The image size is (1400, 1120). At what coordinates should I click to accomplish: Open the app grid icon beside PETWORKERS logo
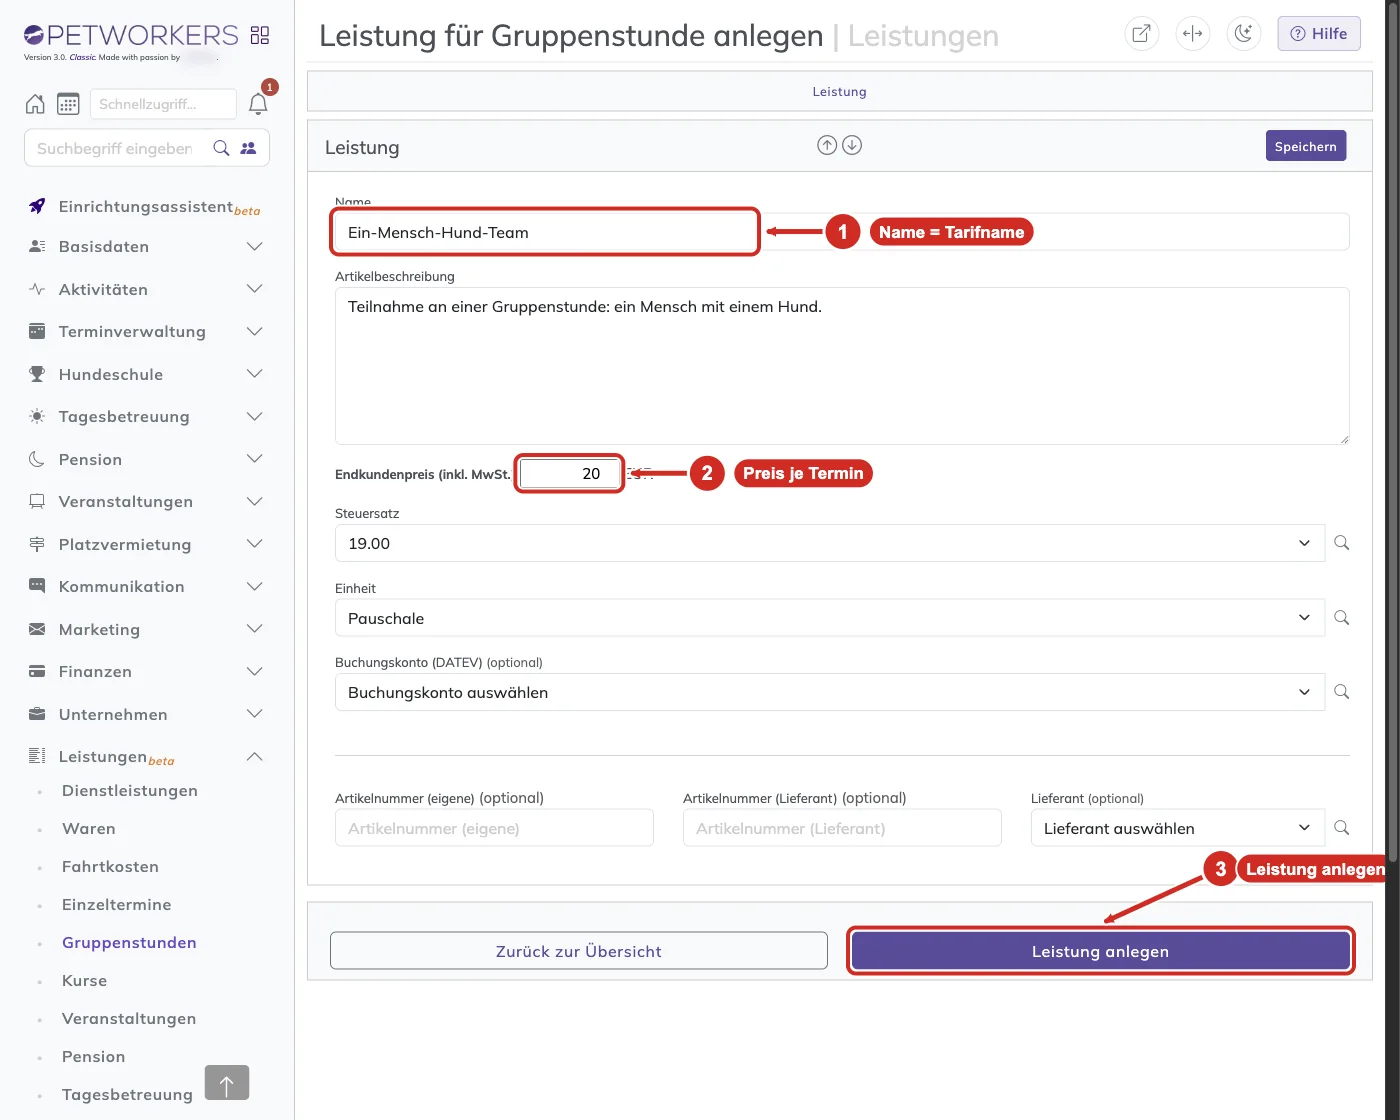[260, 35]
